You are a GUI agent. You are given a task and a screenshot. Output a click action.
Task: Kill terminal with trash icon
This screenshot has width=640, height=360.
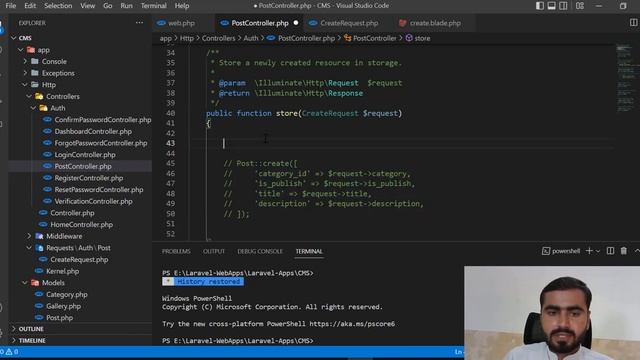[624, 251]
